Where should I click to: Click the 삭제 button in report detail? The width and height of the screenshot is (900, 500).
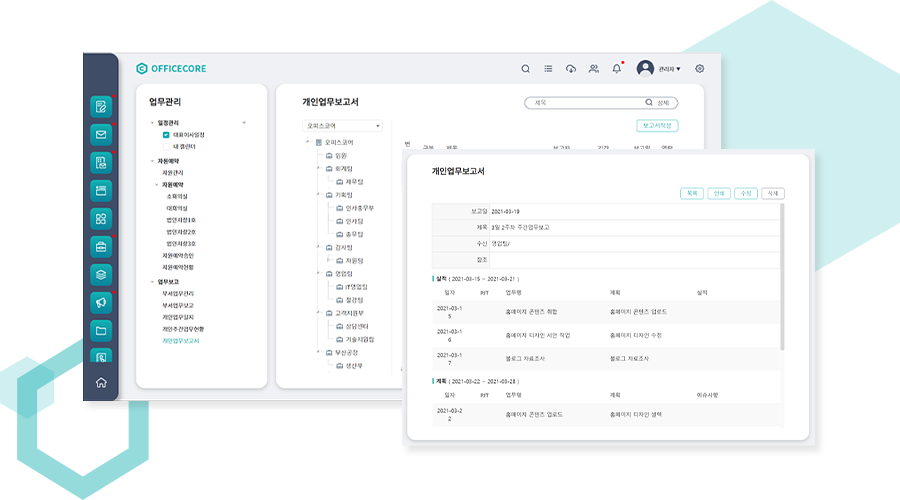click(772, 193)
